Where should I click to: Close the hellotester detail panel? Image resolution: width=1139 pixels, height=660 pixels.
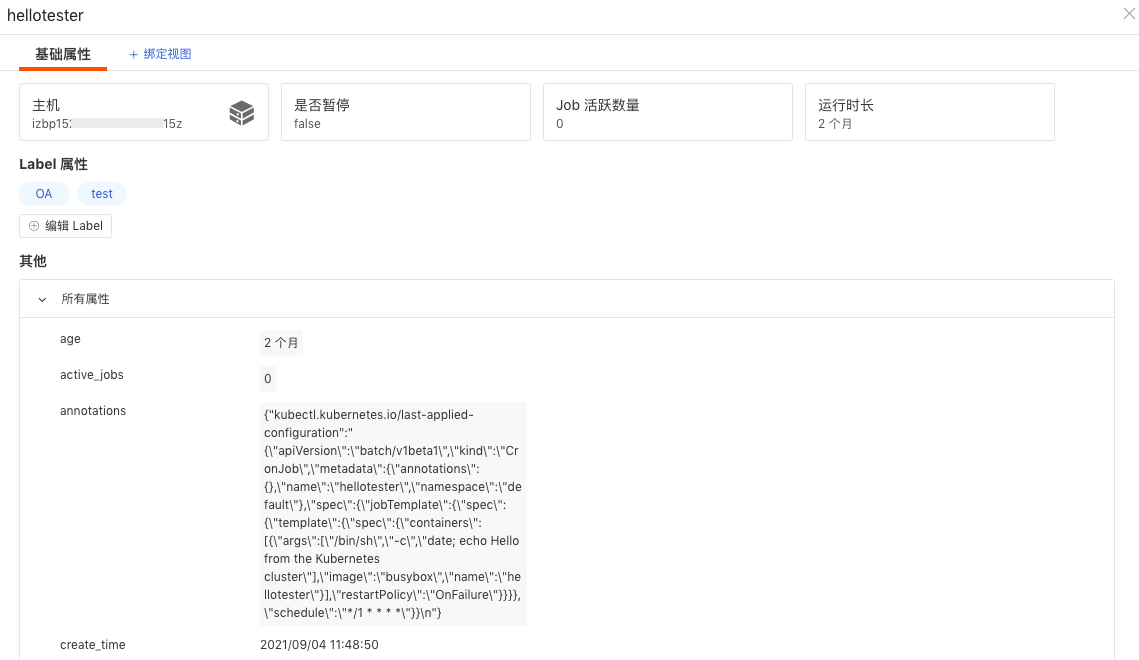[1129, 14]
